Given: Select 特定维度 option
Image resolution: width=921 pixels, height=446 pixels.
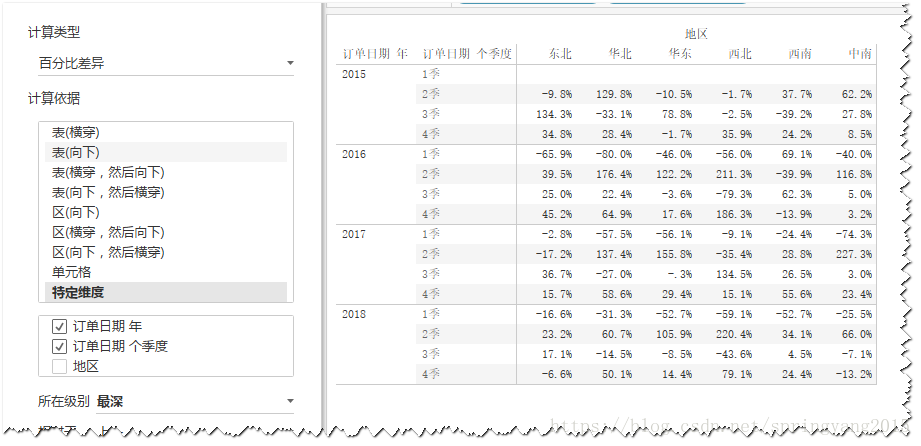Looking at the screenshot, I should (x=166, y=292).
